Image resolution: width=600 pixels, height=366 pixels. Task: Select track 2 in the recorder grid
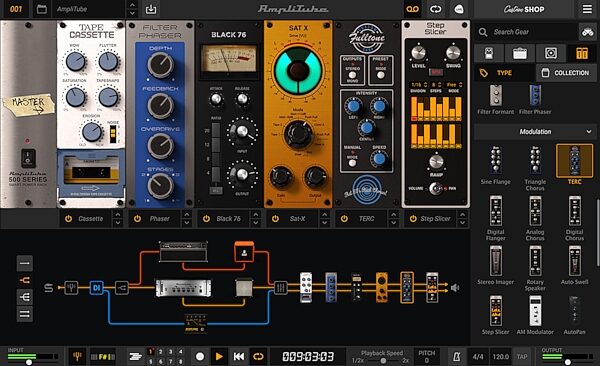tap(161, 351)
